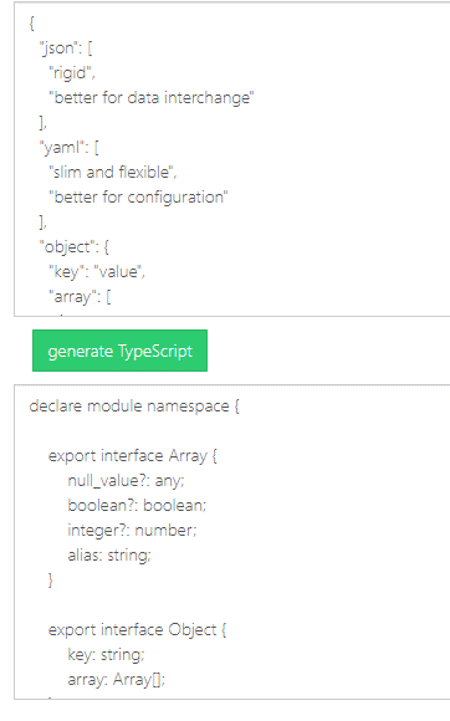Screen dimensions: 450x721
Task: Click the export interface Object line
Action: pos(137,630)
